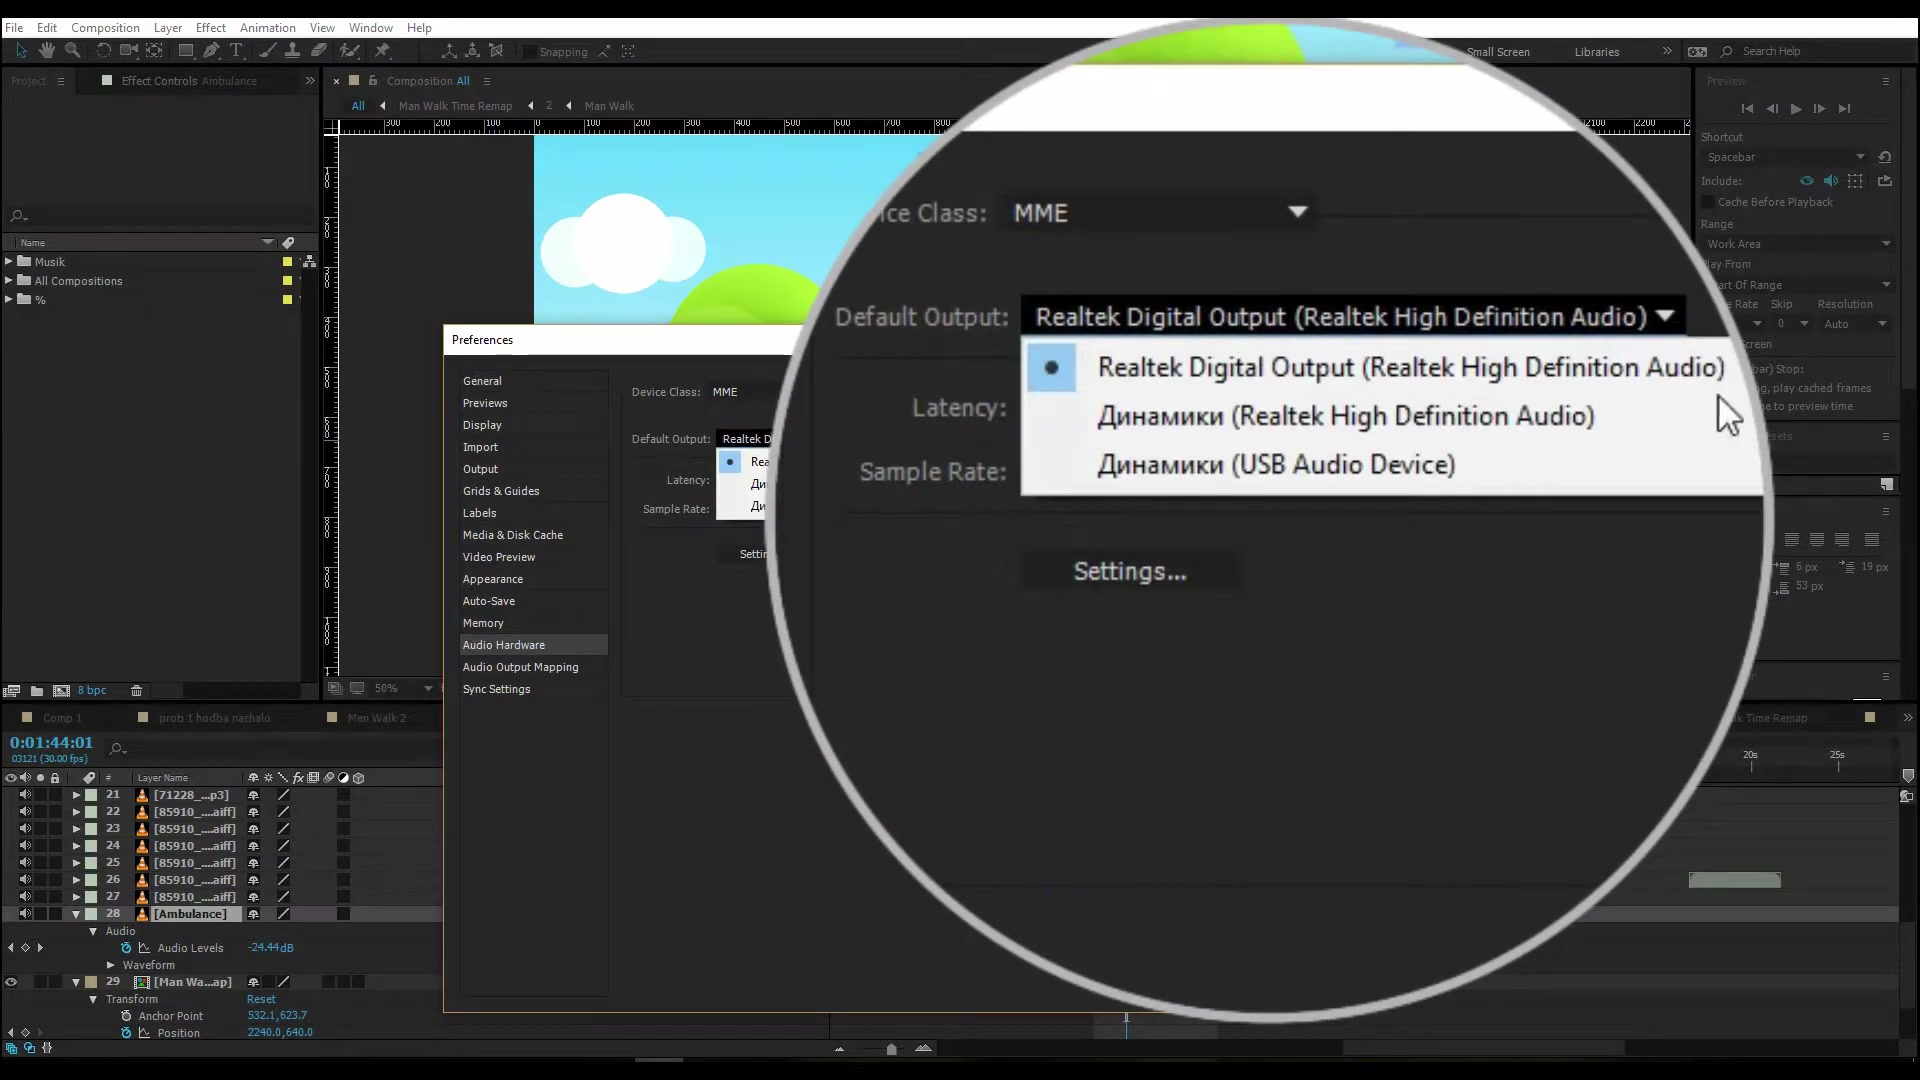This screenshot has width=1920, height=1080.
Task: Mute audio on layer 21
Action: pos(25,795)
